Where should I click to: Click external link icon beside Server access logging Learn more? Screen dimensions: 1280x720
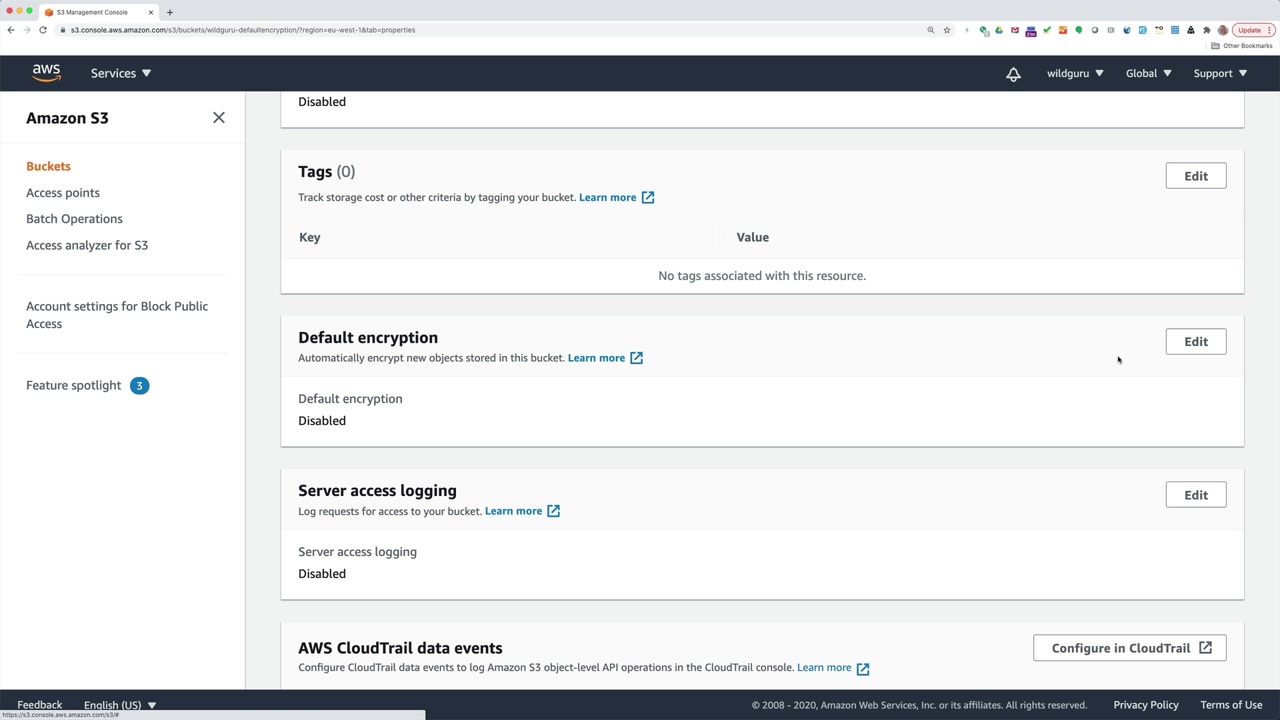(553, 511)
